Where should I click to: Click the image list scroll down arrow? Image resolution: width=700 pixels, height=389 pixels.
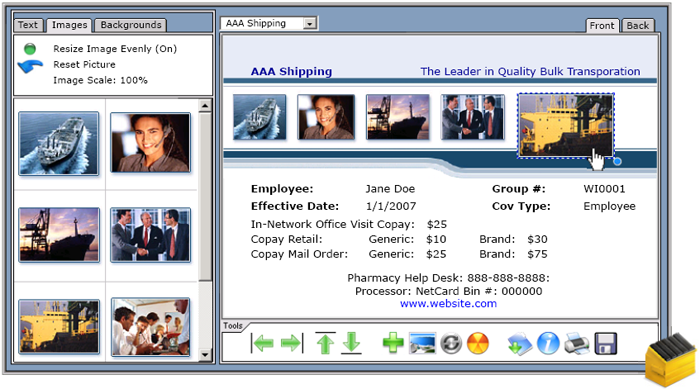(205, 355)
